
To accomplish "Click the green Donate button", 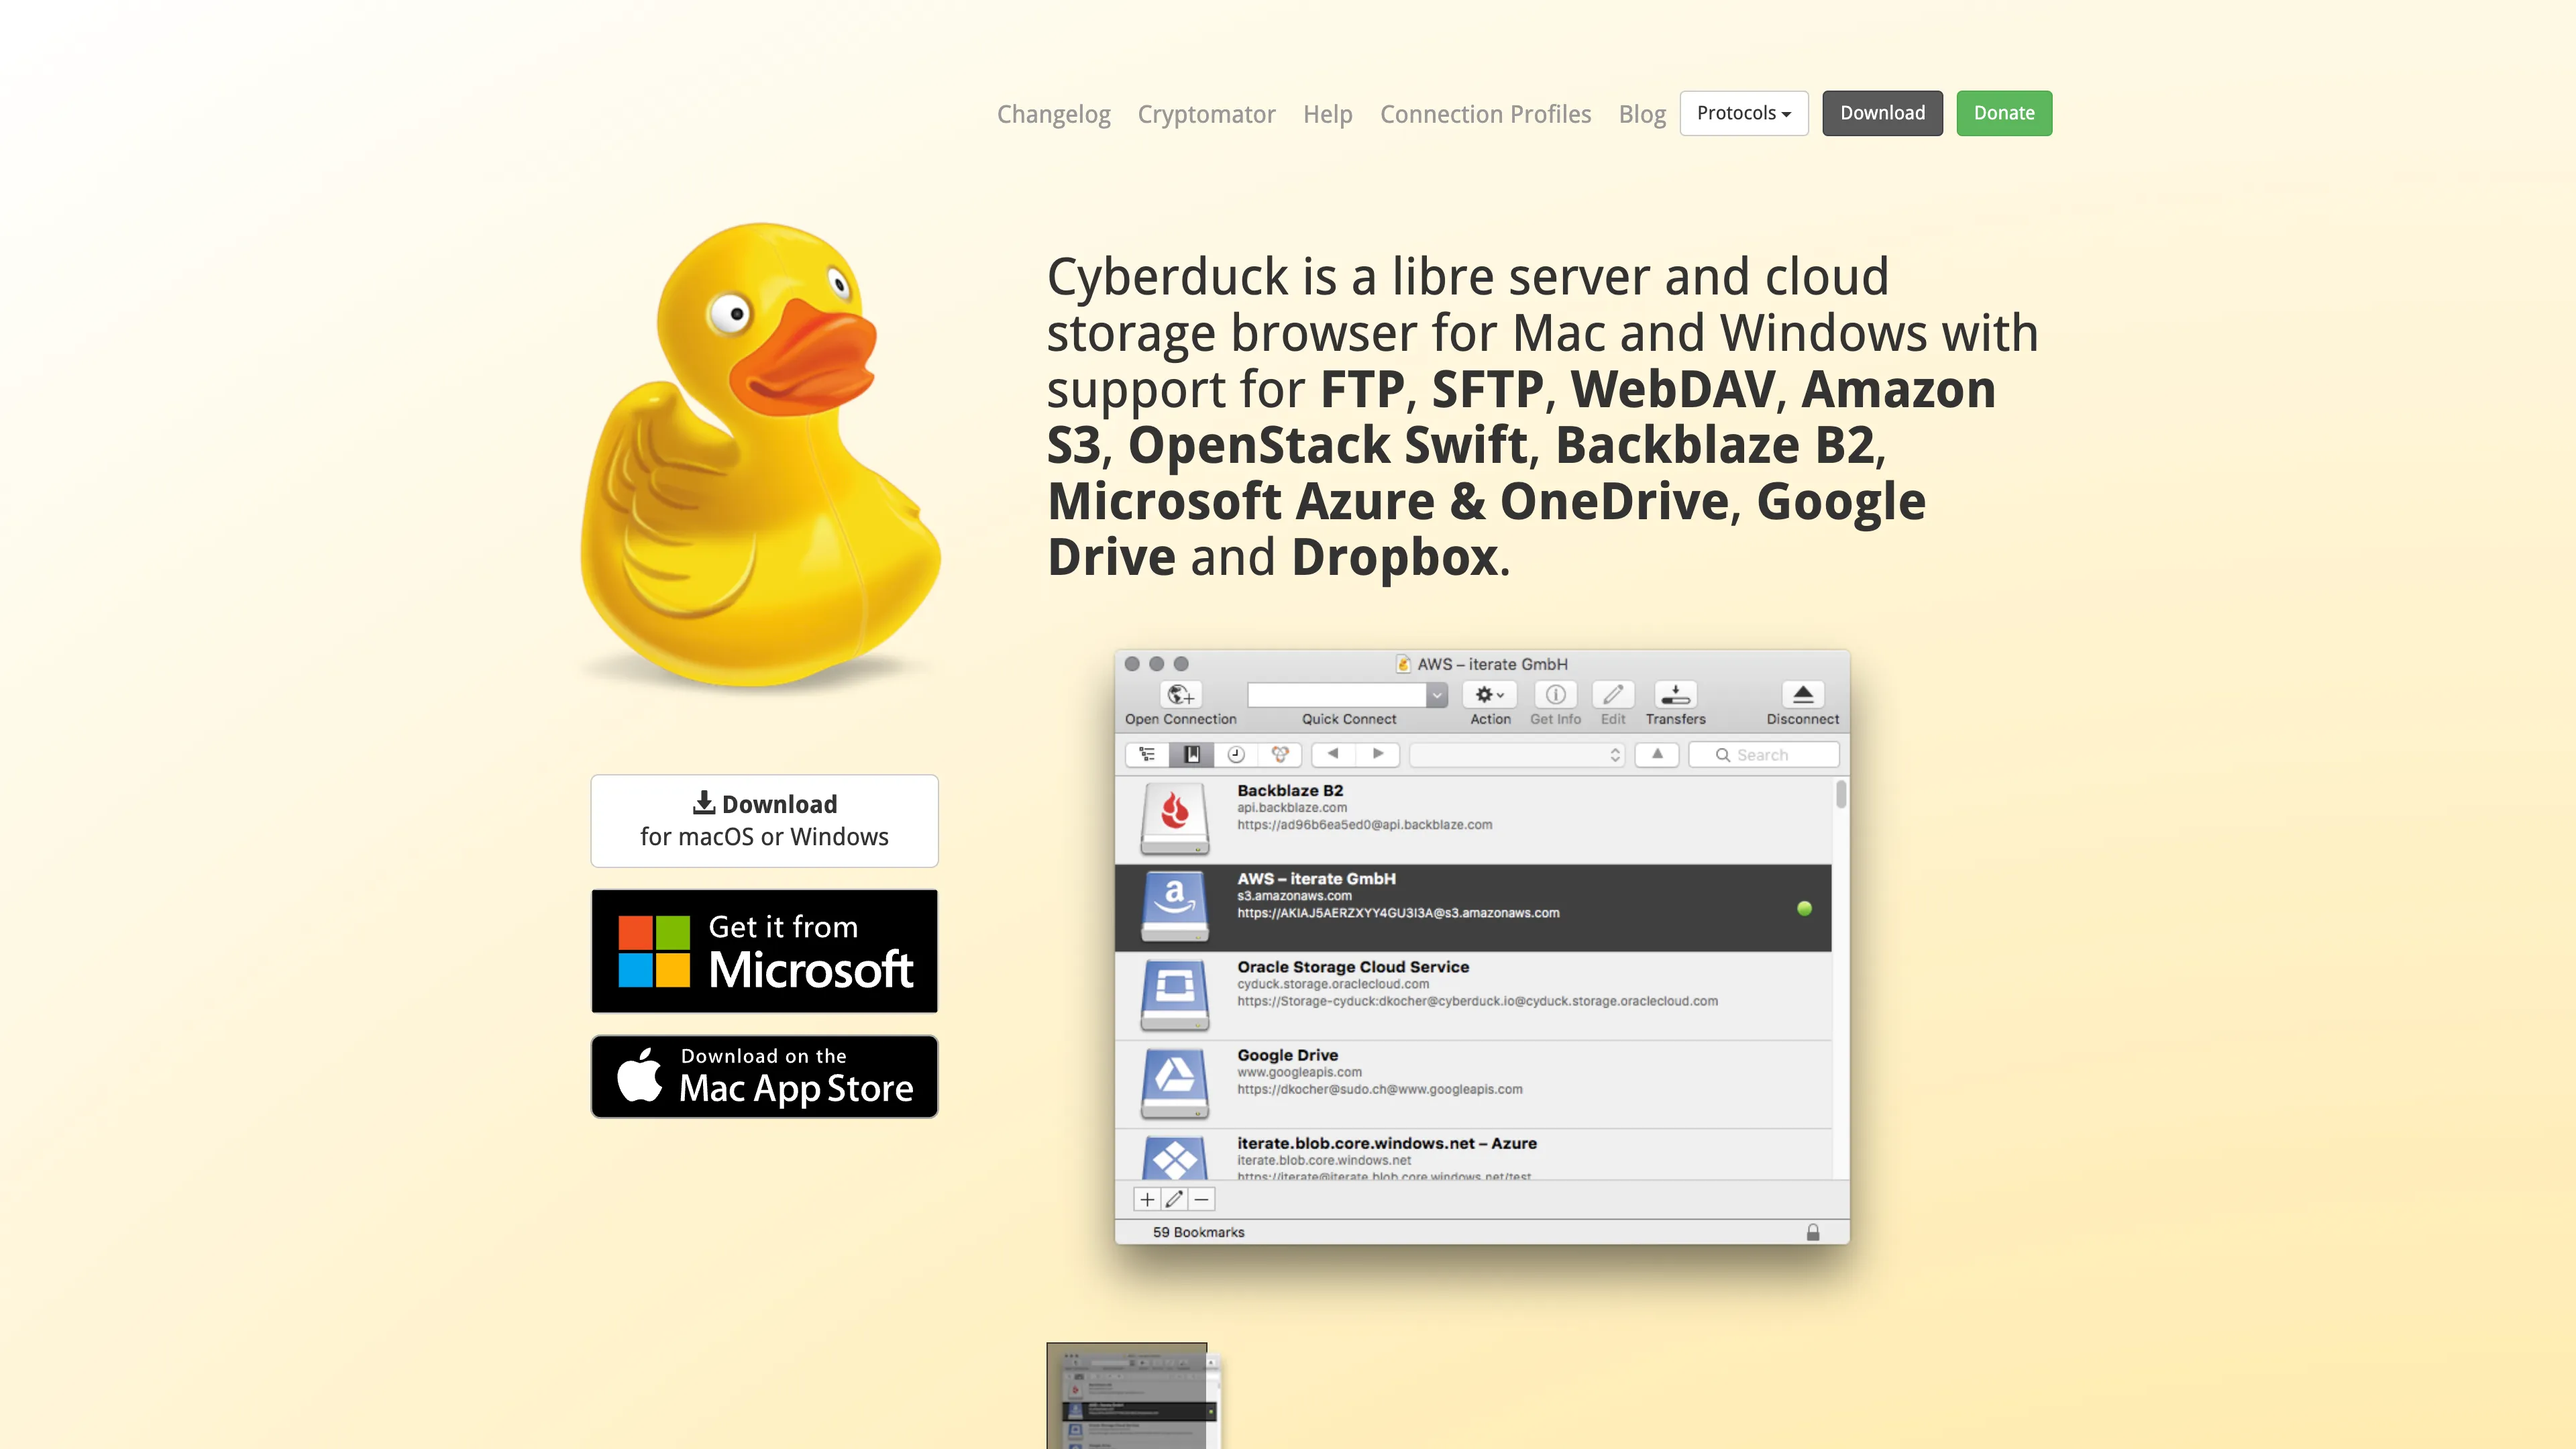I will click(x=2004, y=113).
